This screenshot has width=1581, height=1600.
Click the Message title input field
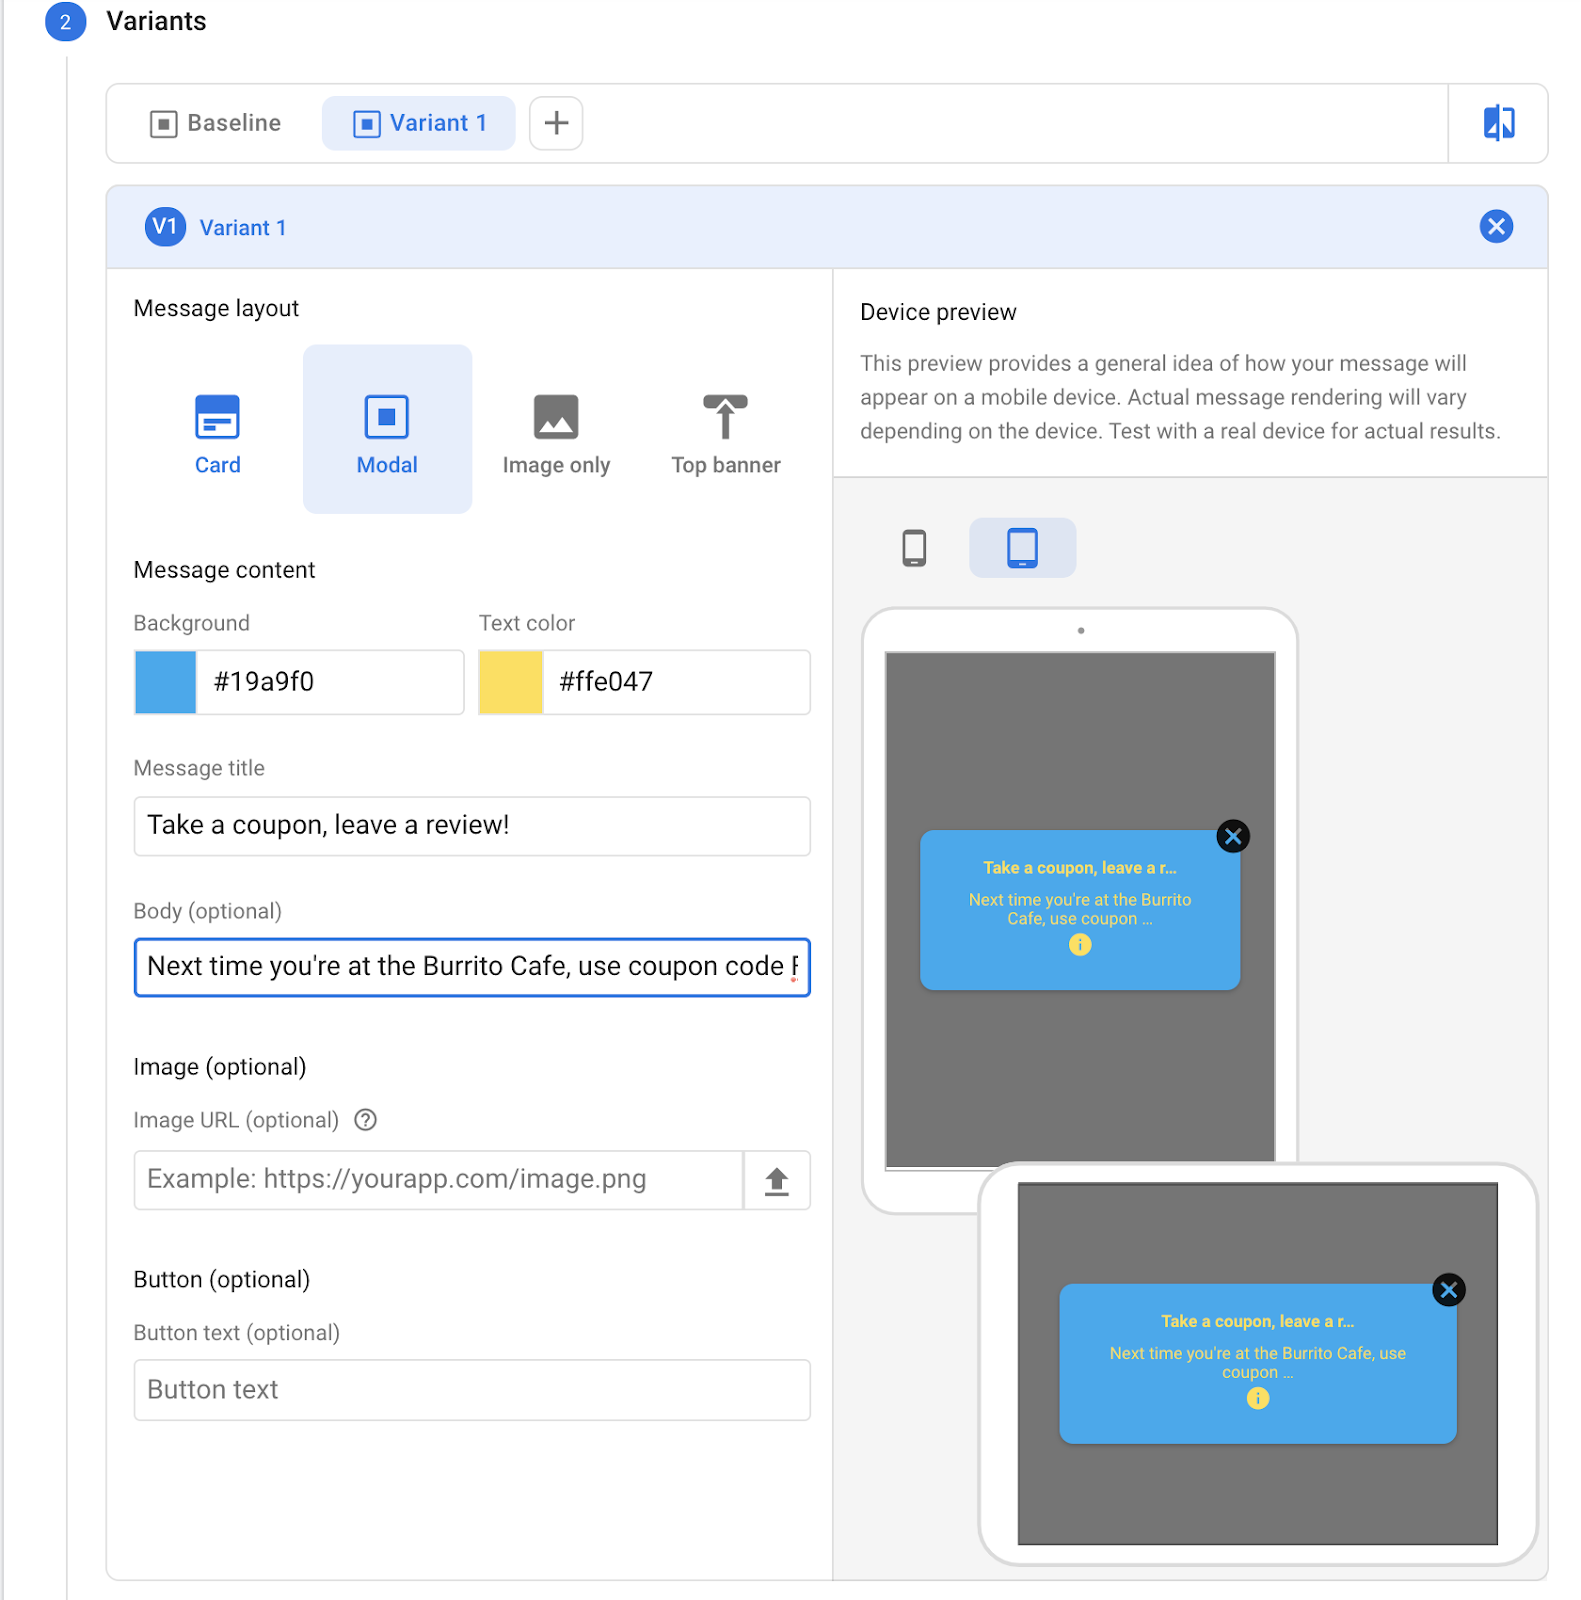tap(472, 826)
